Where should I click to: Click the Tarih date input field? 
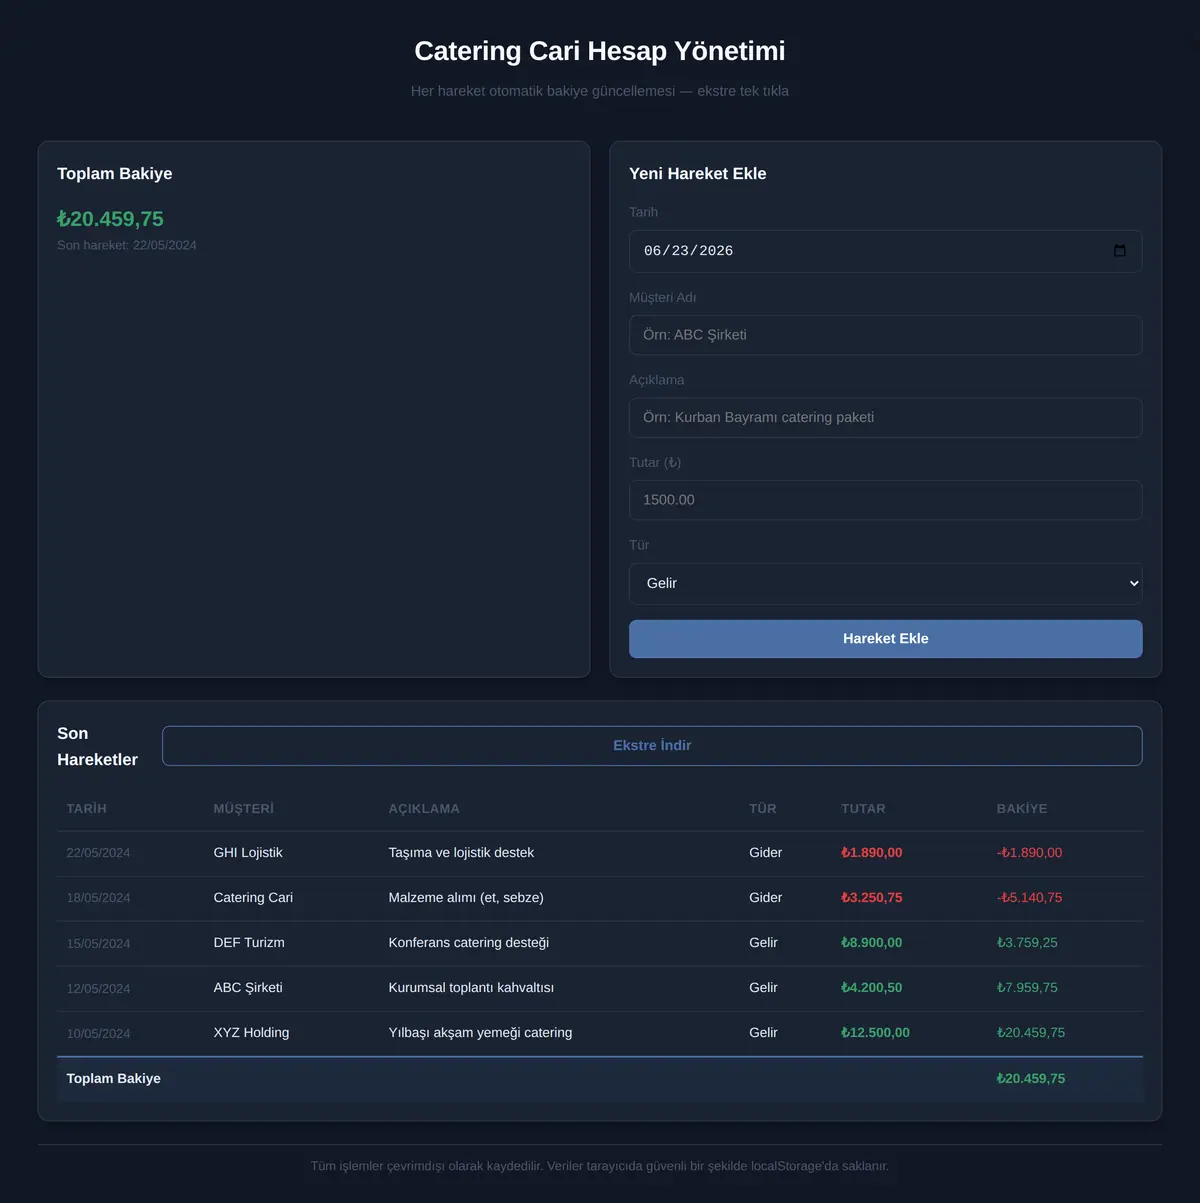[885, 251]
